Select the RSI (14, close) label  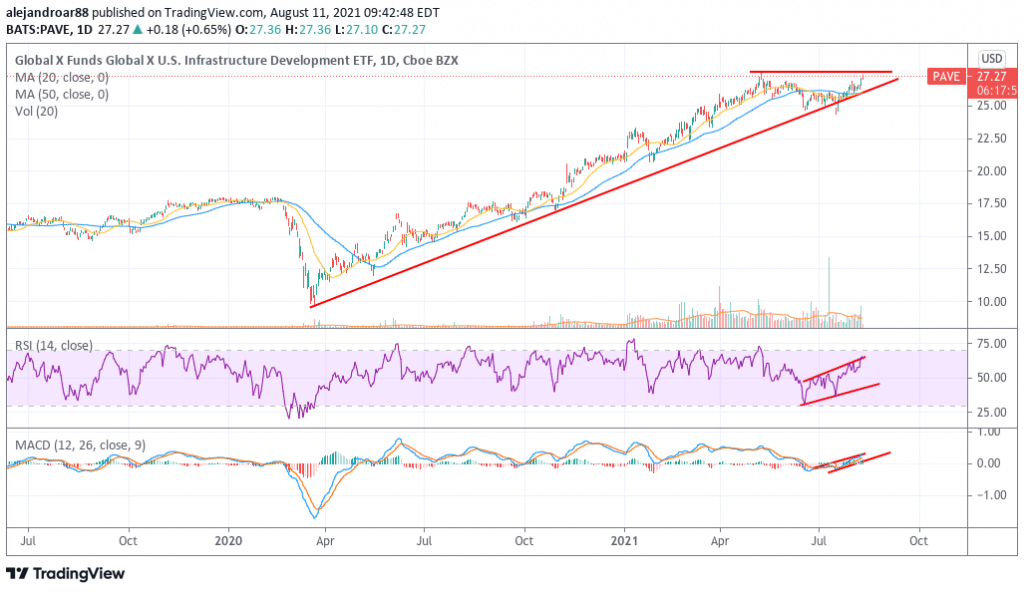point(54,345)
